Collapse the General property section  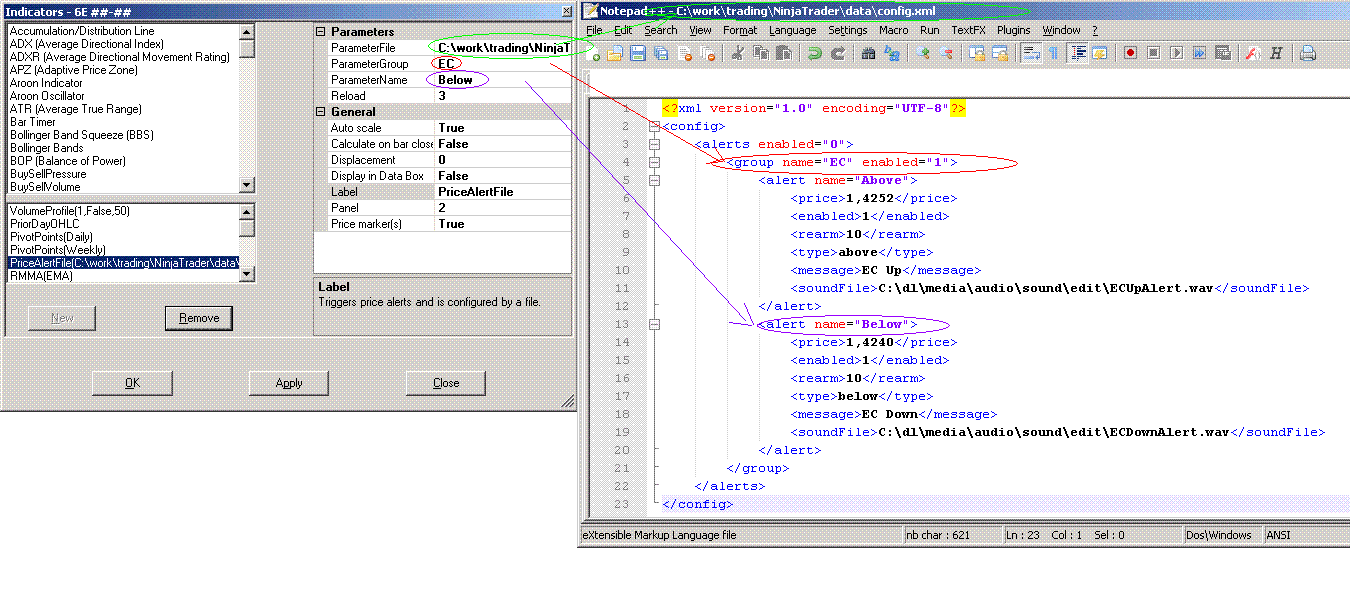[321, 112]
